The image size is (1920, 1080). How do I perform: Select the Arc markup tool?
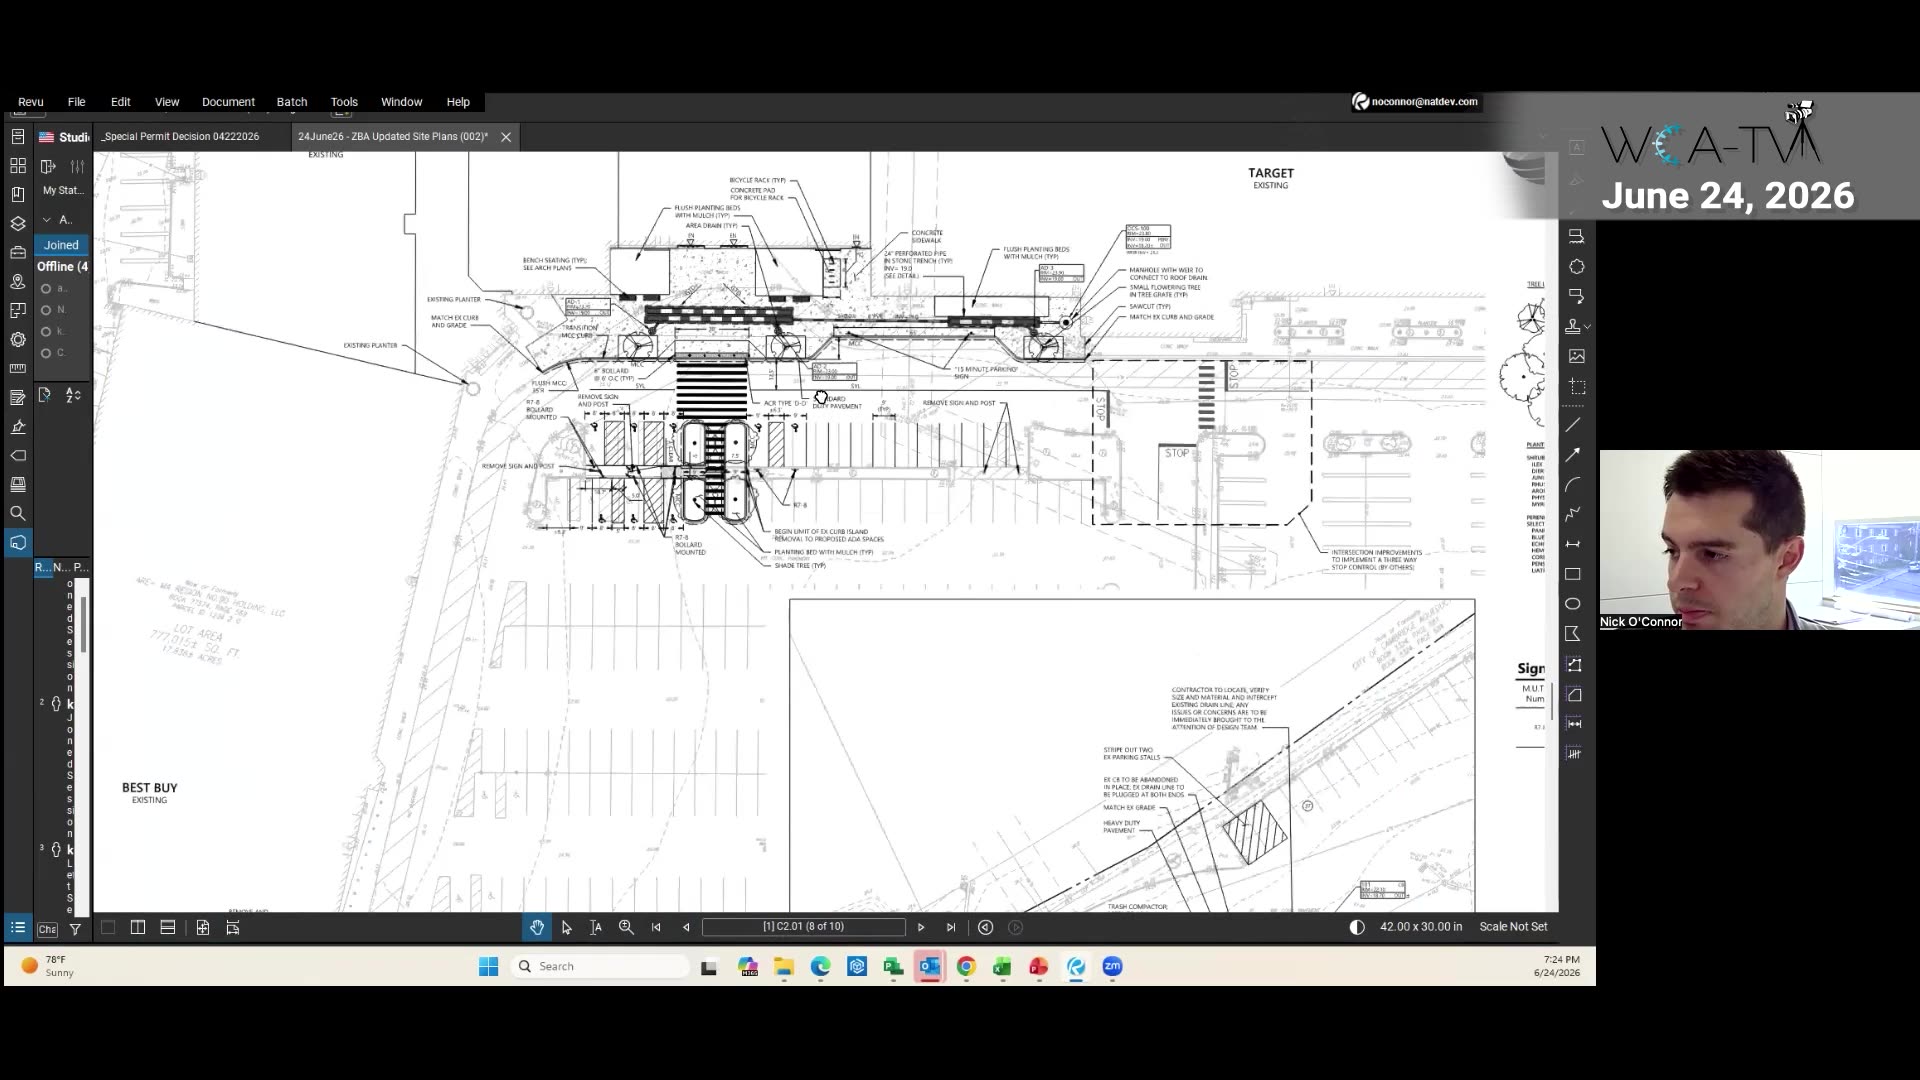pyautogui.click(x=1573, y=484)
